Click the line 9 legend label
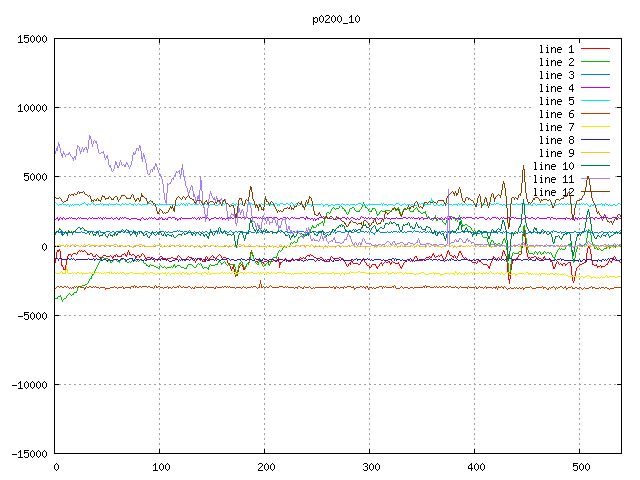640x480 pixels. click(556, 153)
